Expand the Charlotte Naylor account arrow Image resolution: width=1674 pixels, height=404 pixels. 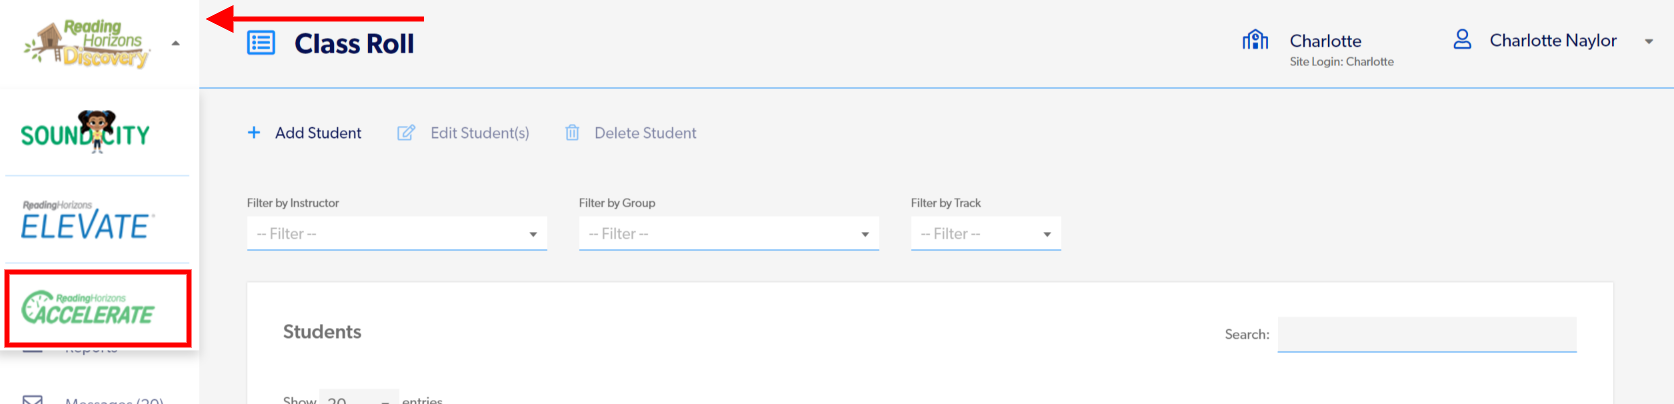click(x=1649, y=41)
